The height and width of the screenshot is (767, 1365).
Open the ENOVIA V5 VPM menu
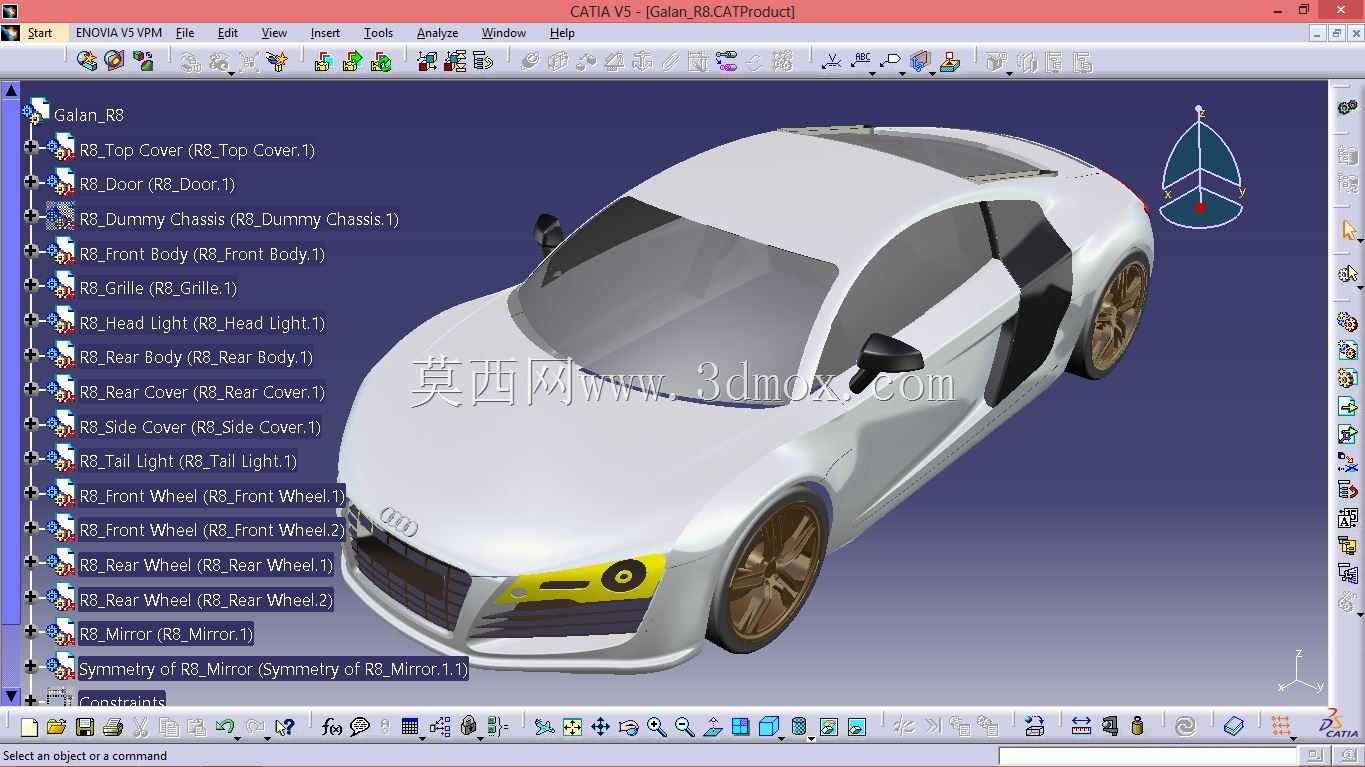coord(119,33)
